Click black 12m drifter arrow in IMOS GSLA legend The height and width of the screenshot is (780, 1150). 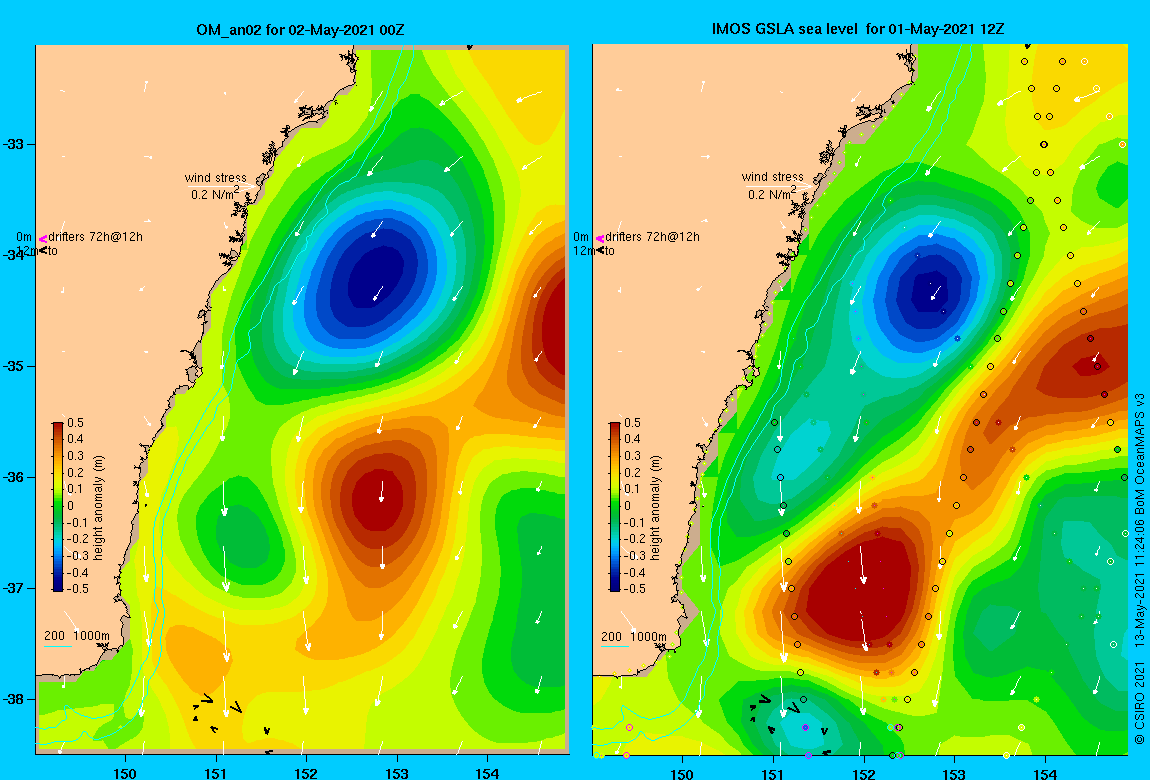(600, 251)
